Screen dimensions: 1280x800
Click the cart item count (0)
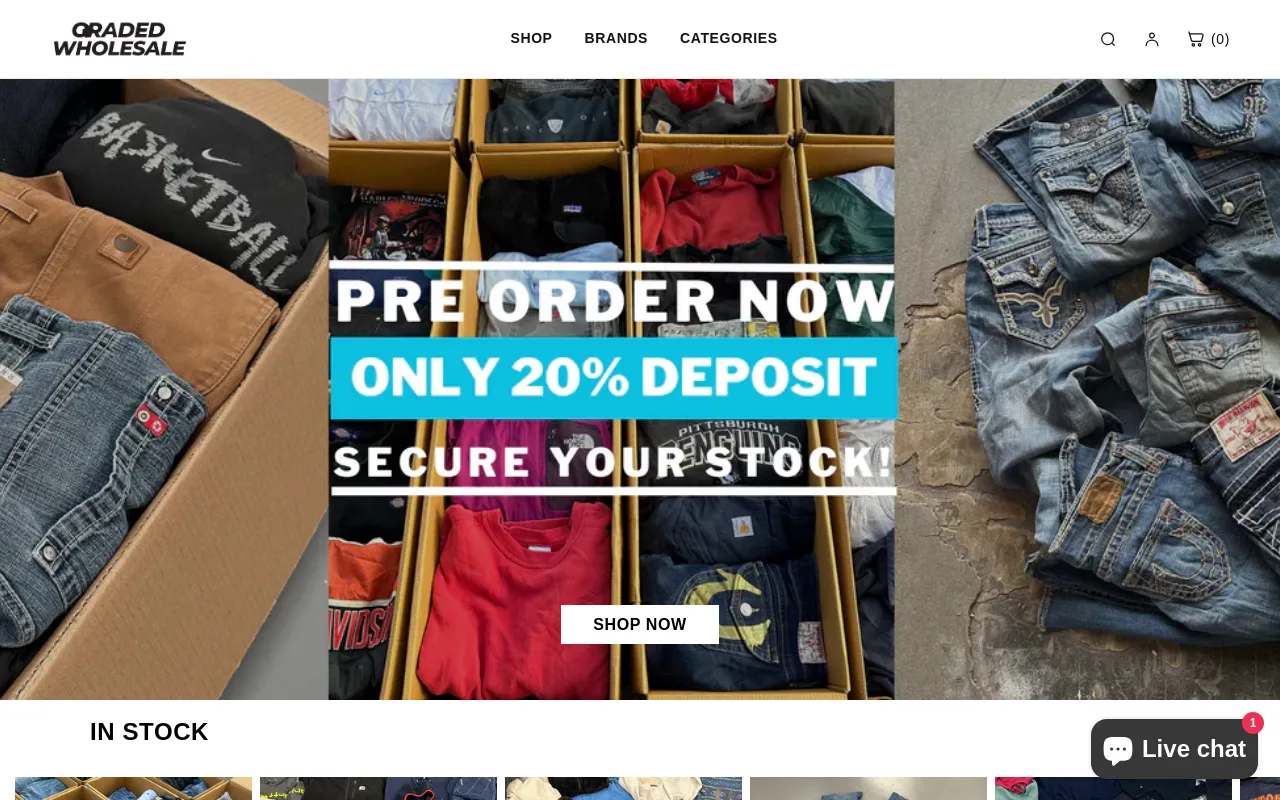[x=1220, y=39]
